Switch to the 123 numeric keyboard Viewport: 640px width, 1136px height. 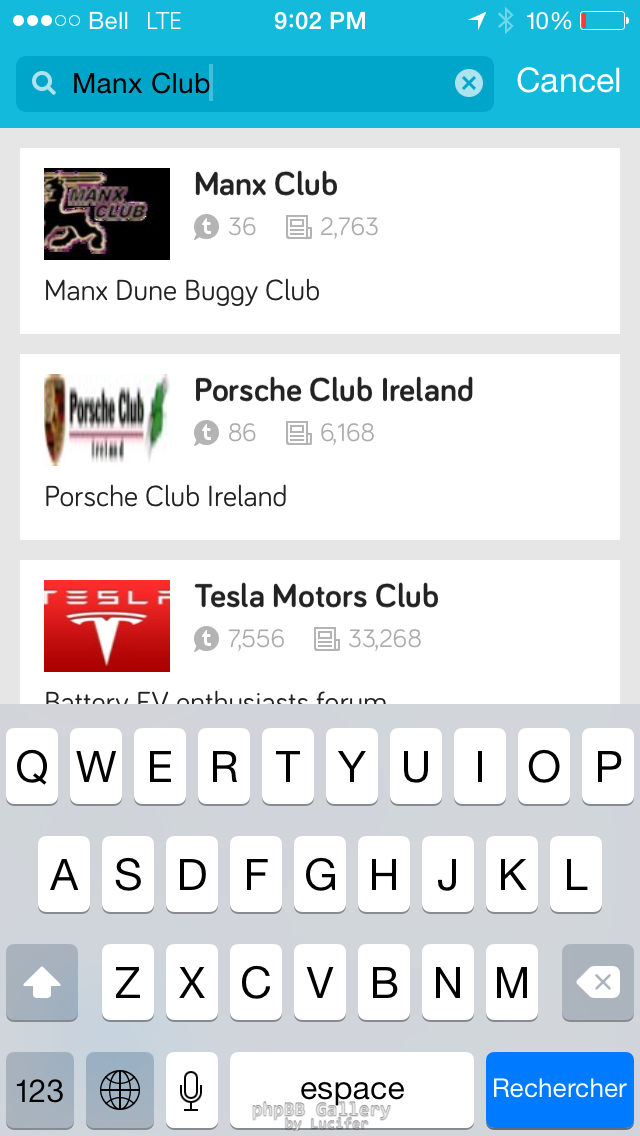(40, 1089)
